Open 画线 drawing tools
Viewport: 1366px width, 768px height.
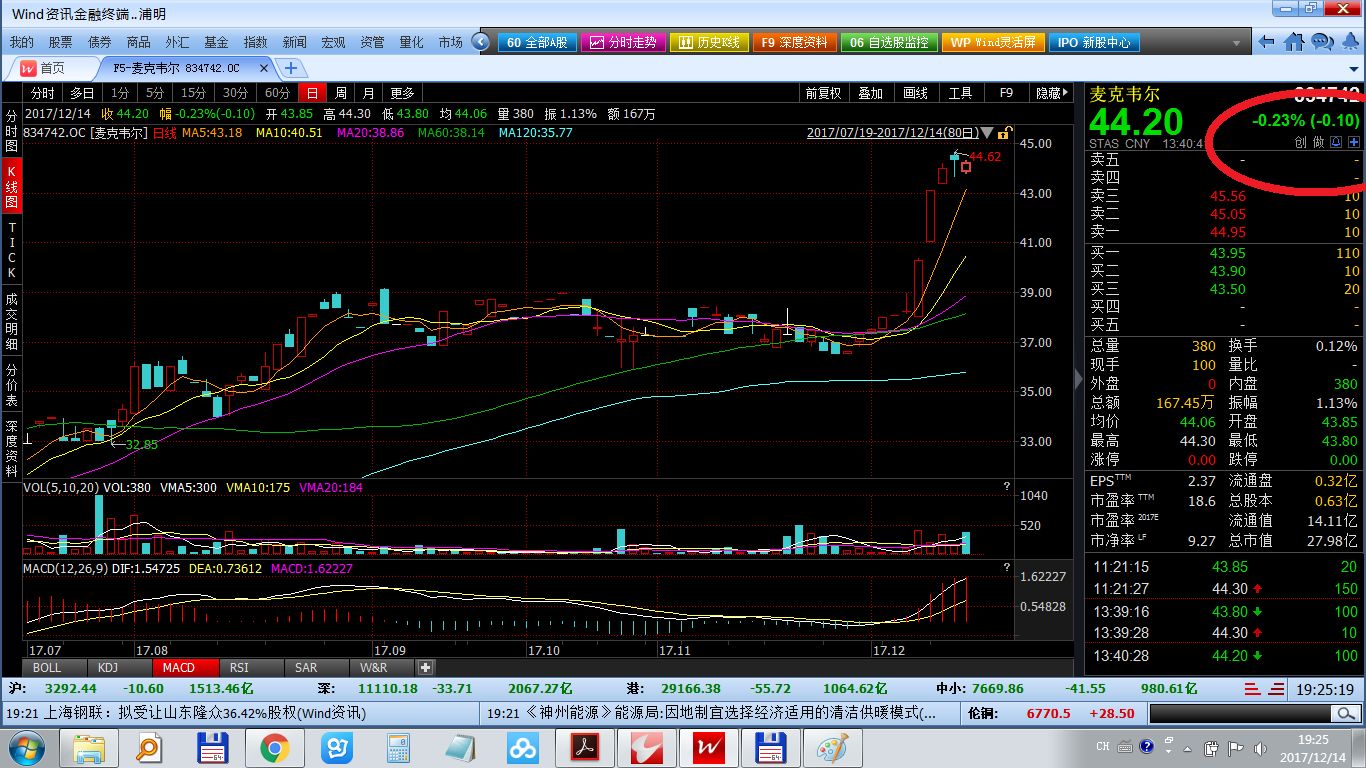coord(915,93)
